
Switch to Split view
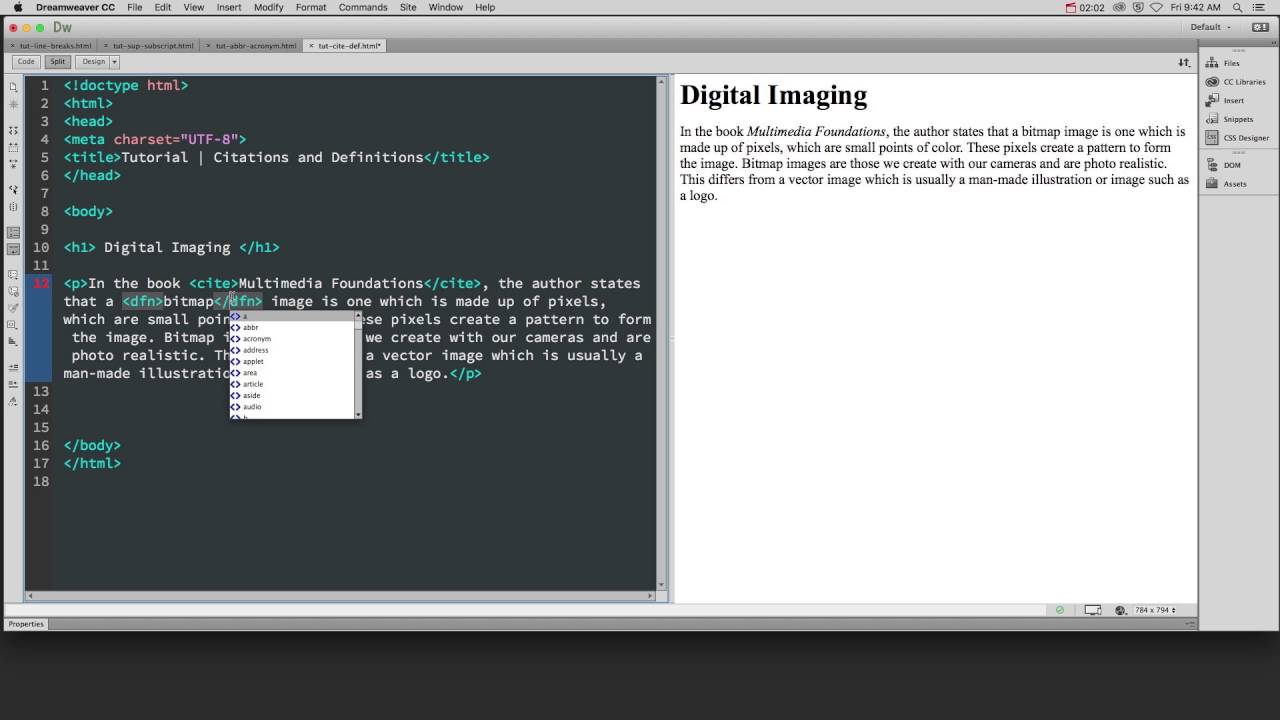click(x=56, y=62)
